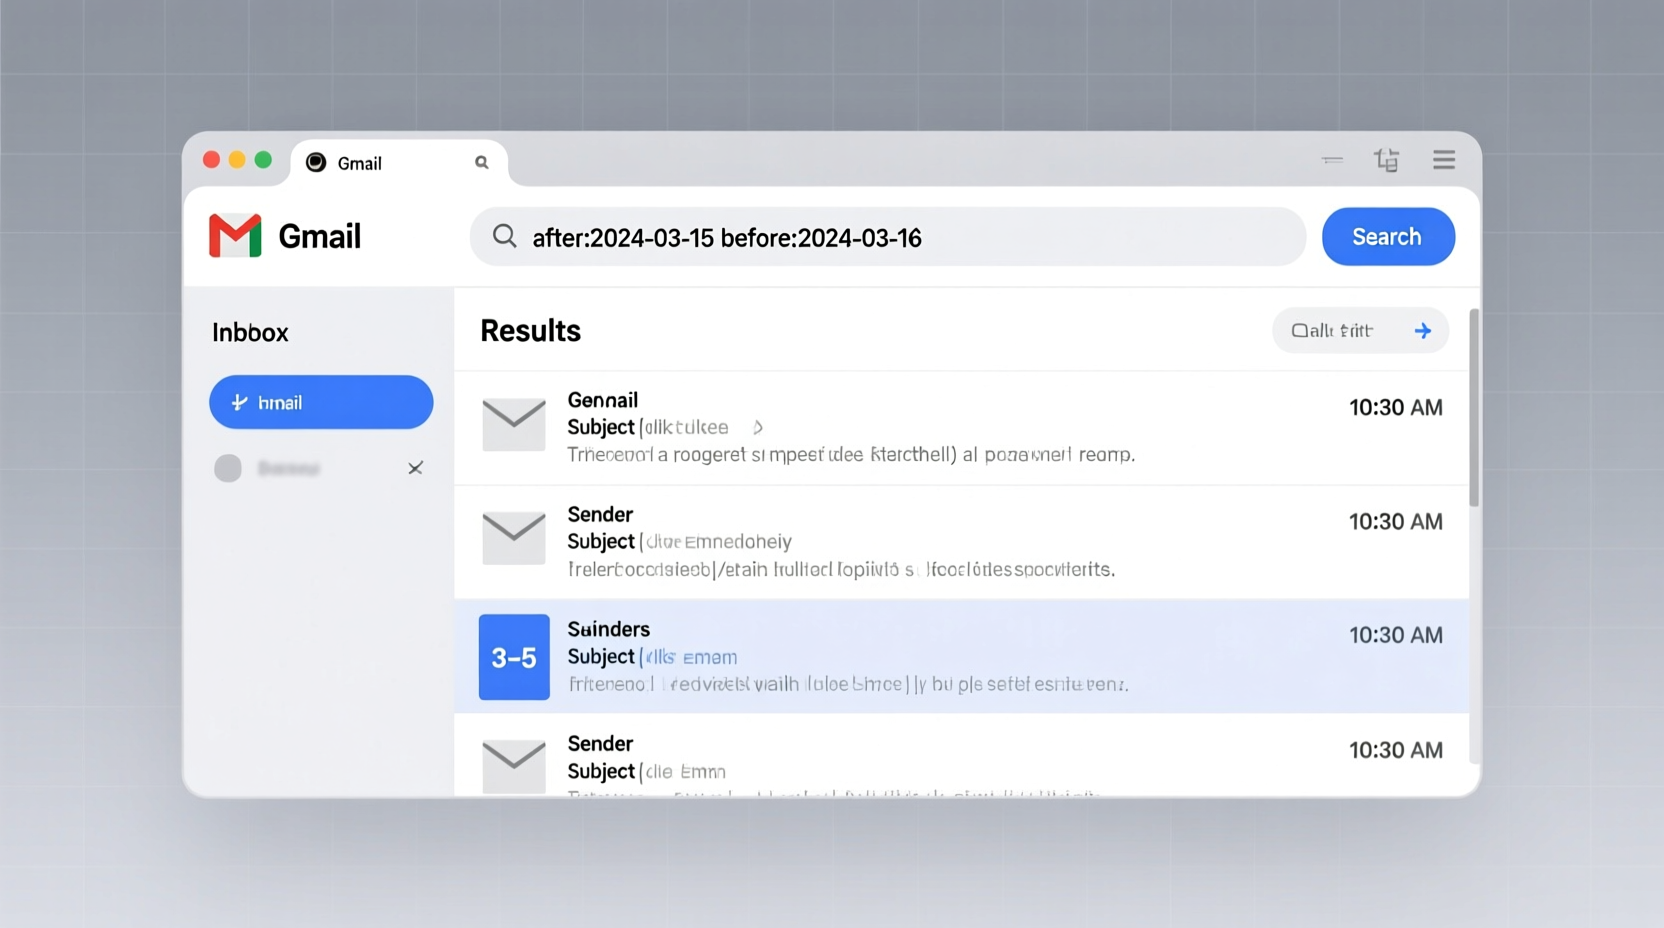Click the Gmail wordmark text

pyautogui.click(x=319, y=236)
